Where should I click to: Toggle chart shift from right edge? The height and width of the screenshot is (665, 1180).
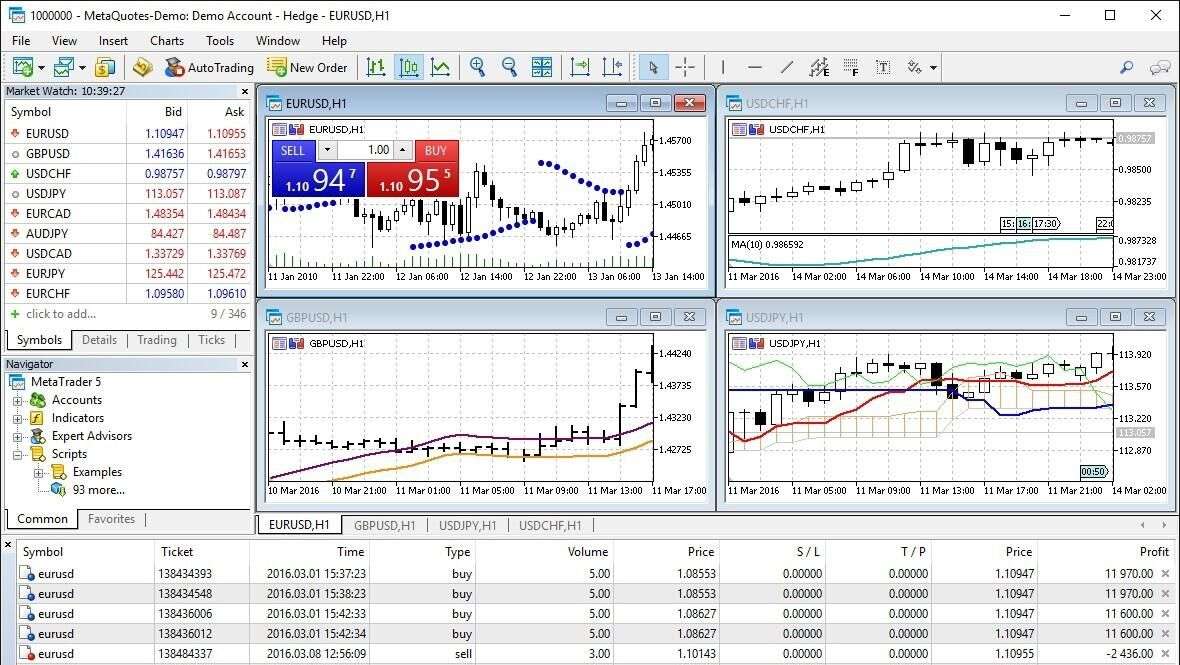(x=613, y=68)
